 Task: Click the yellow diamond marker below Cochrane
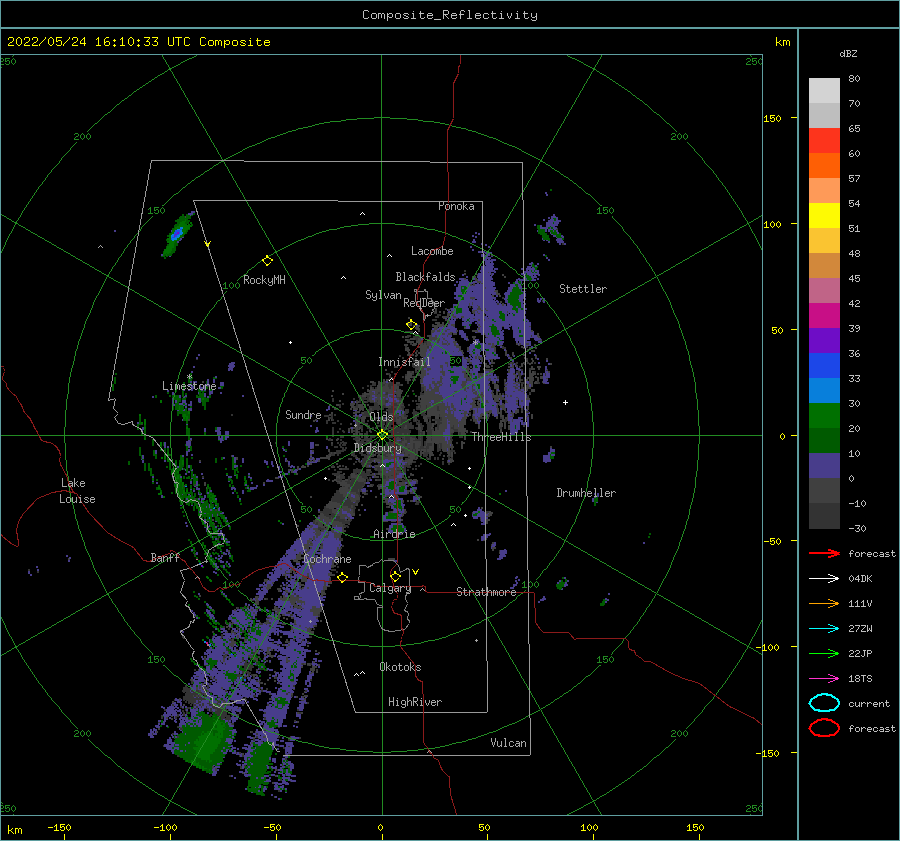[x=342, y=577]
